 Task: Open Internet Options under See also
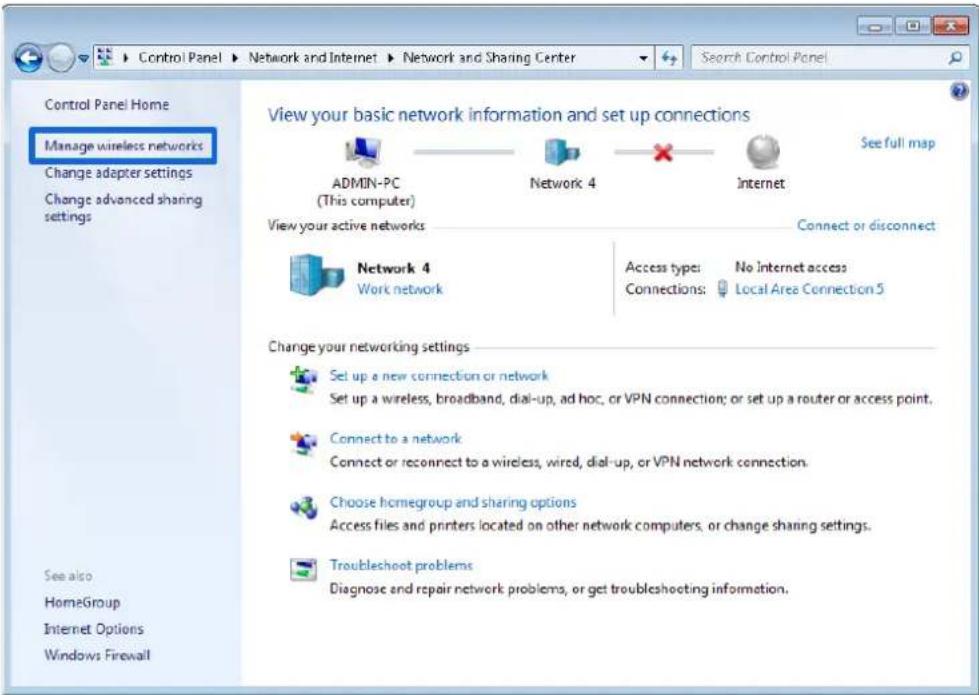[x=94, y=629]
